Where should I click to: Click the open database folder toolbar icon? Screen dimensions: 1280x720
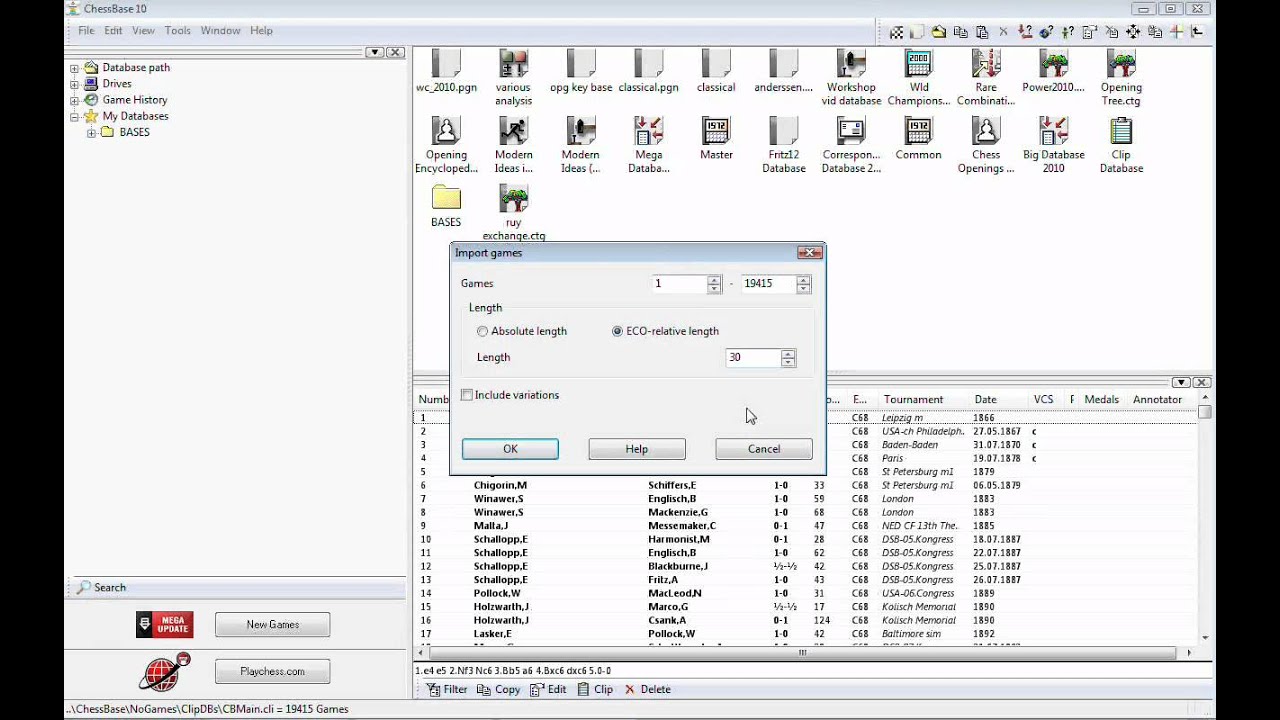(939, 32)
